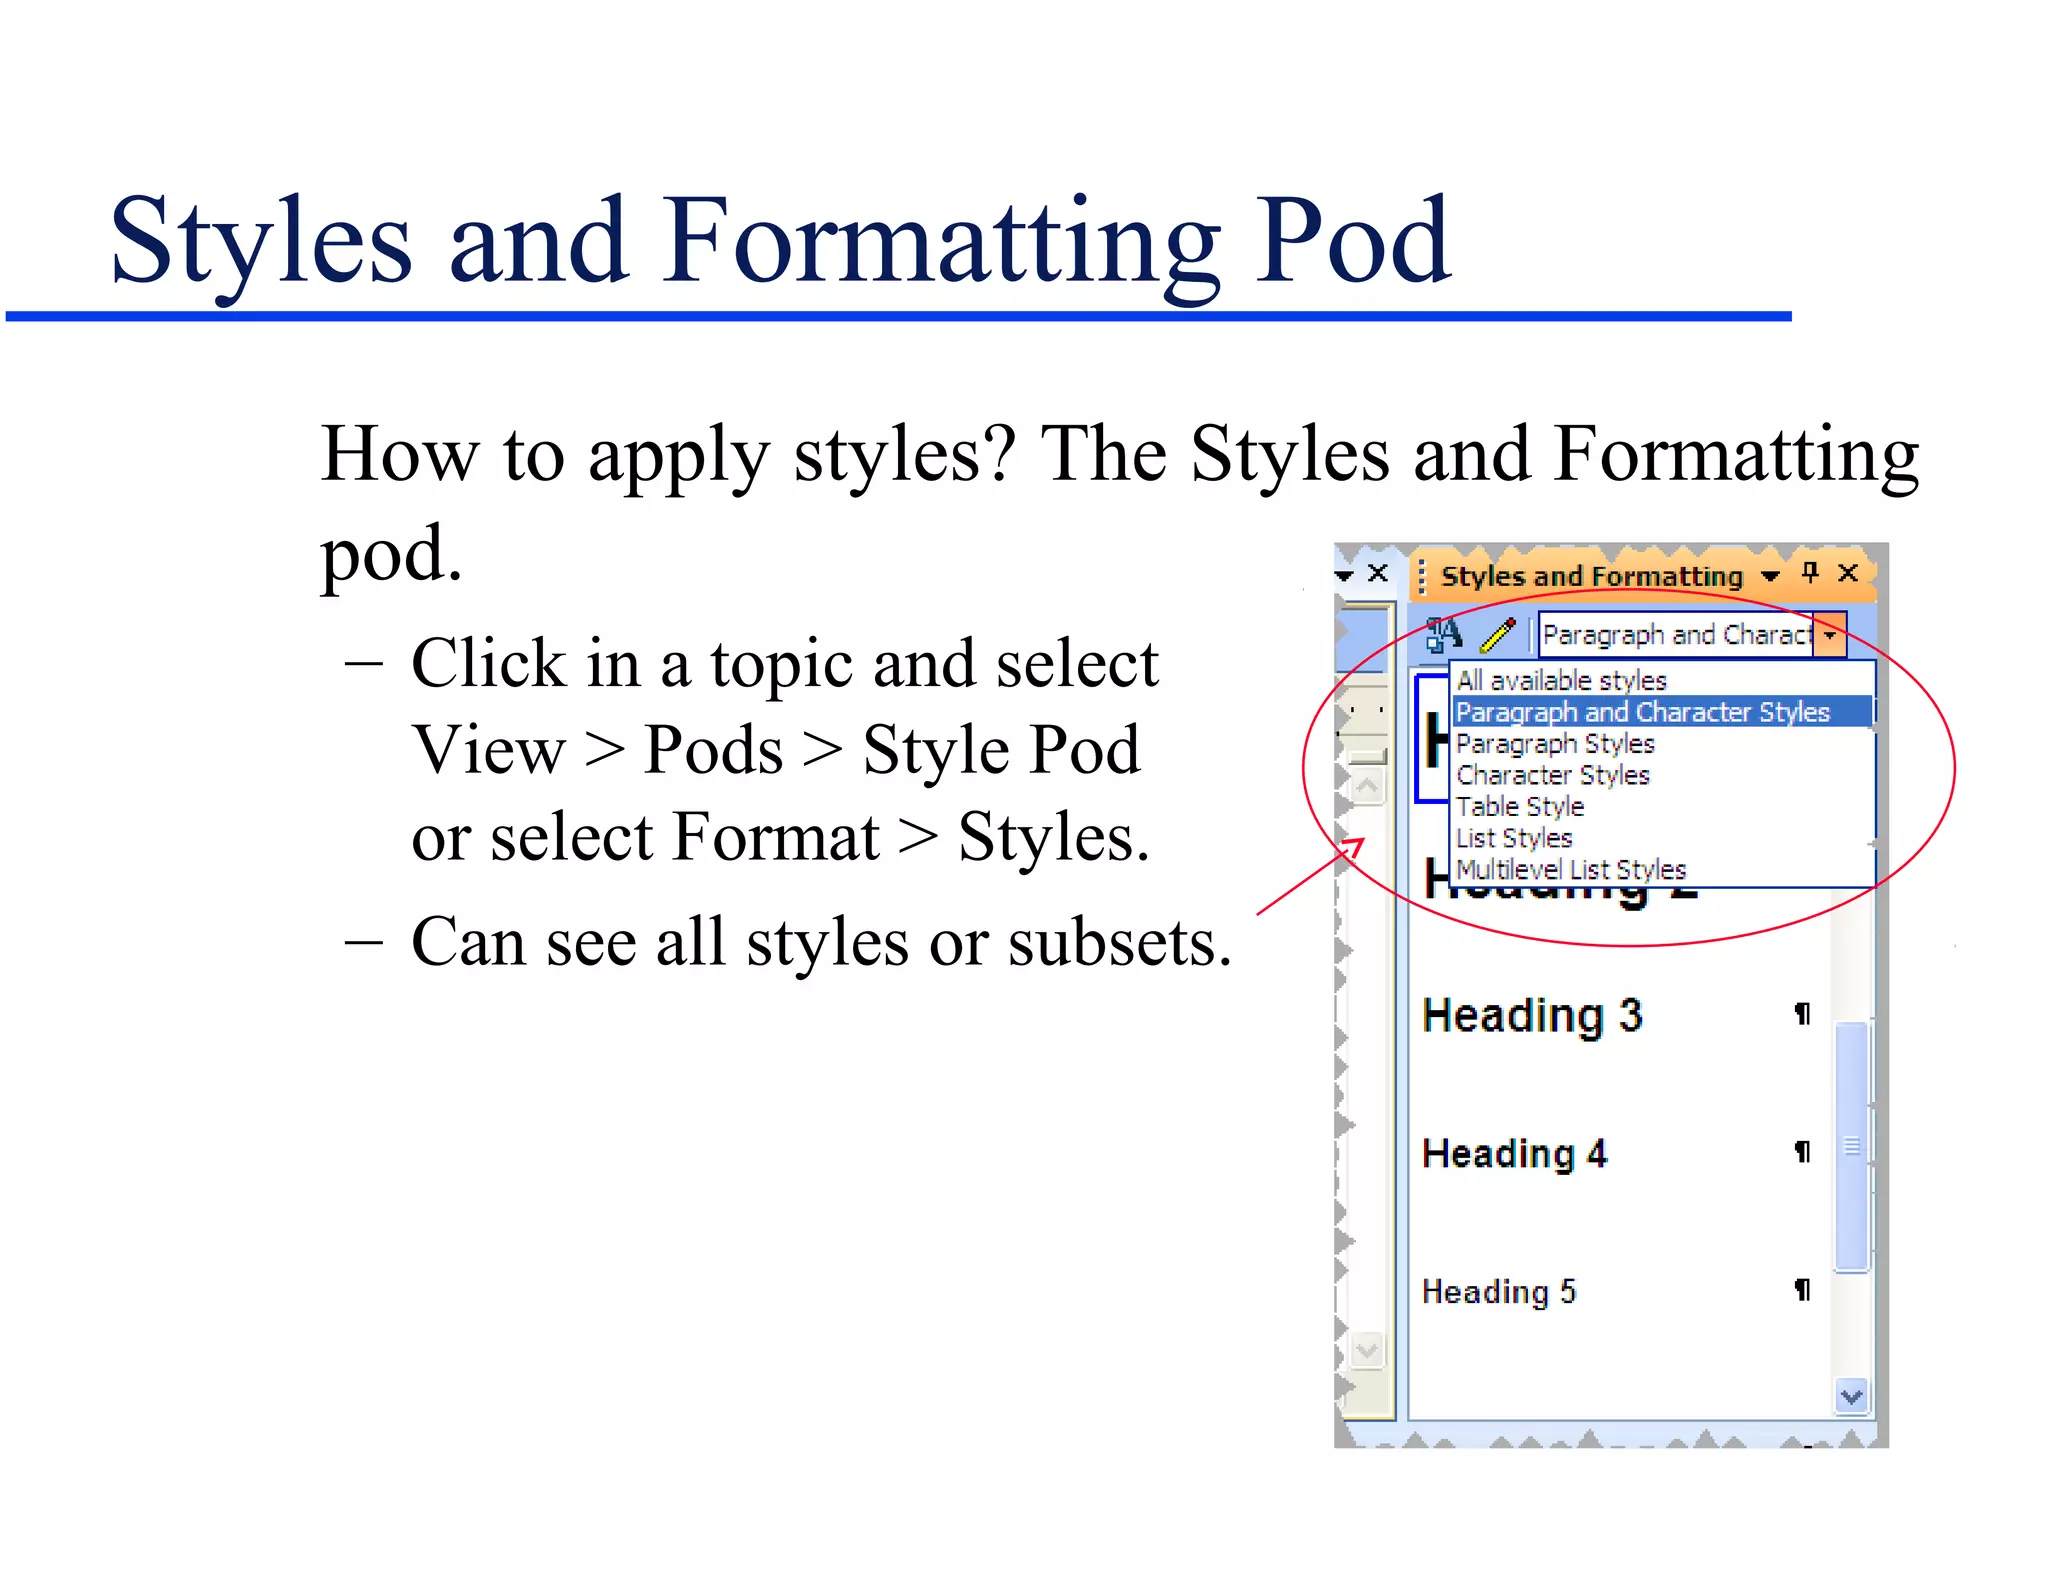Pin the Styles and Formatting pod

coord(1809,573)
